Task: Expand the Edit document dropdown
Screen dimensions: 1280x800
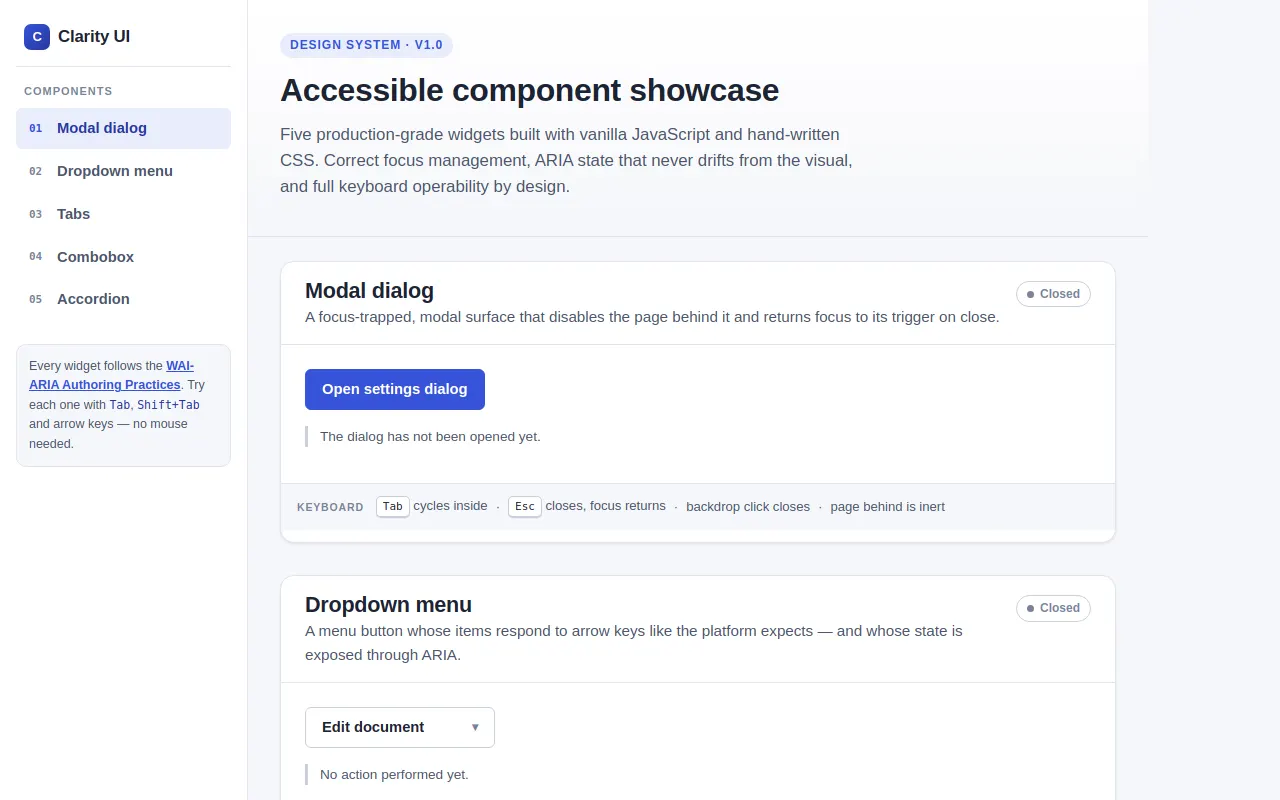Action: coord(400,727)
